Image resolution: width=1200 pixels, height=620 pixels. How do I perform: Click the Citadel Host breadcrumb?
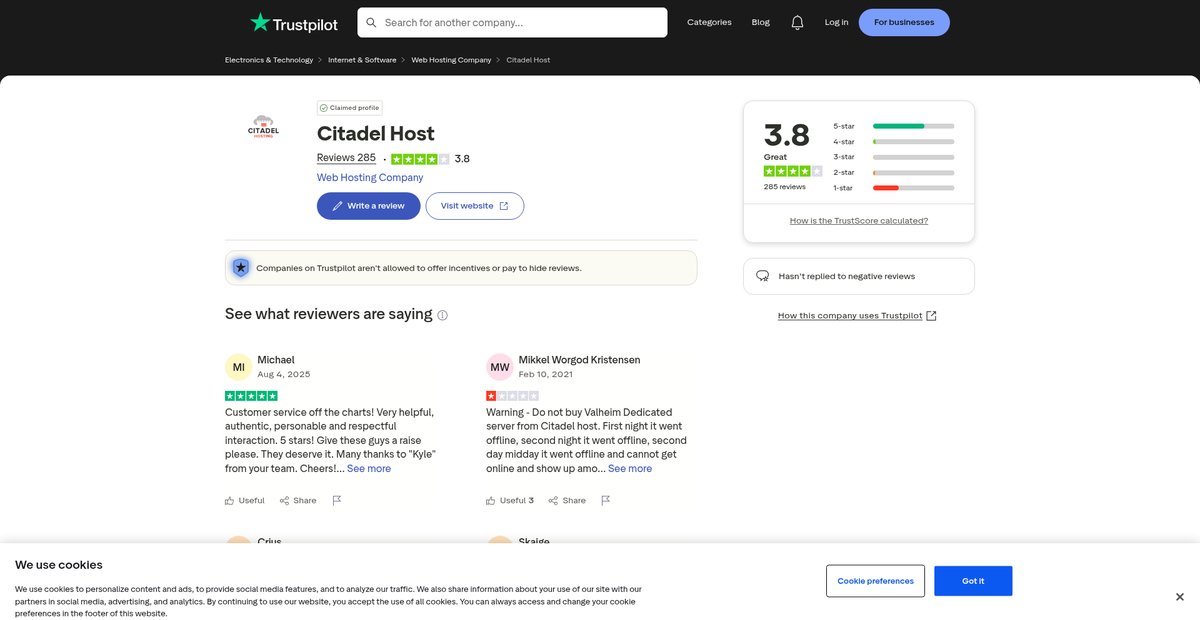(x=528, y=60)
